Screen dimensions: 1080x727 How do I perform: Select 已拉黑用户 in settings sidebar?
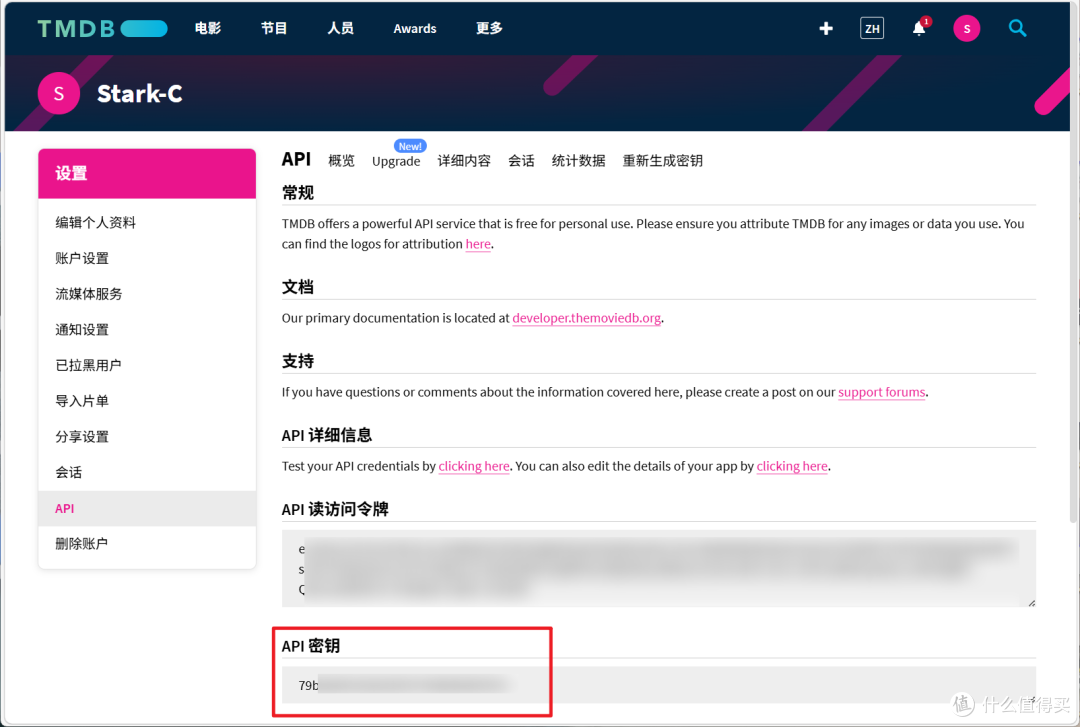tap(147, 365)
